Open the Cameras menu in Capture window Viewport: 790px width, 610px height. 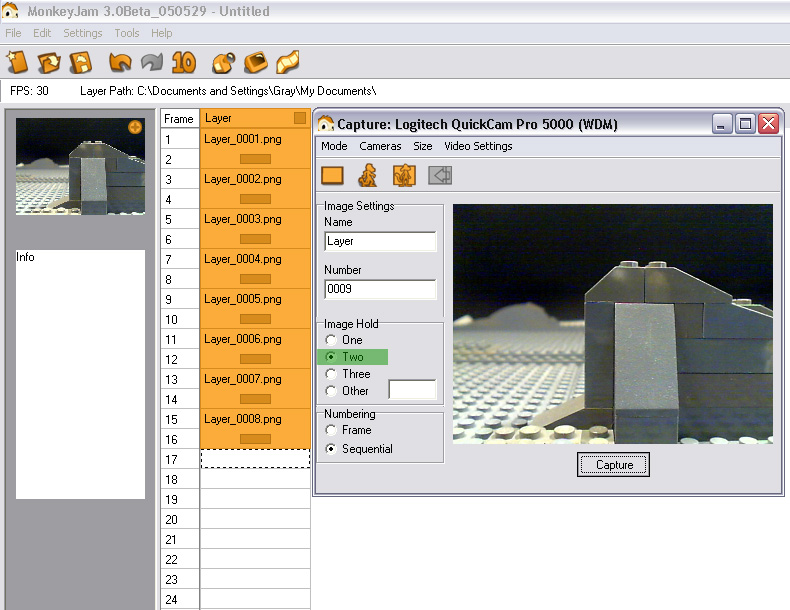(380, 146)
